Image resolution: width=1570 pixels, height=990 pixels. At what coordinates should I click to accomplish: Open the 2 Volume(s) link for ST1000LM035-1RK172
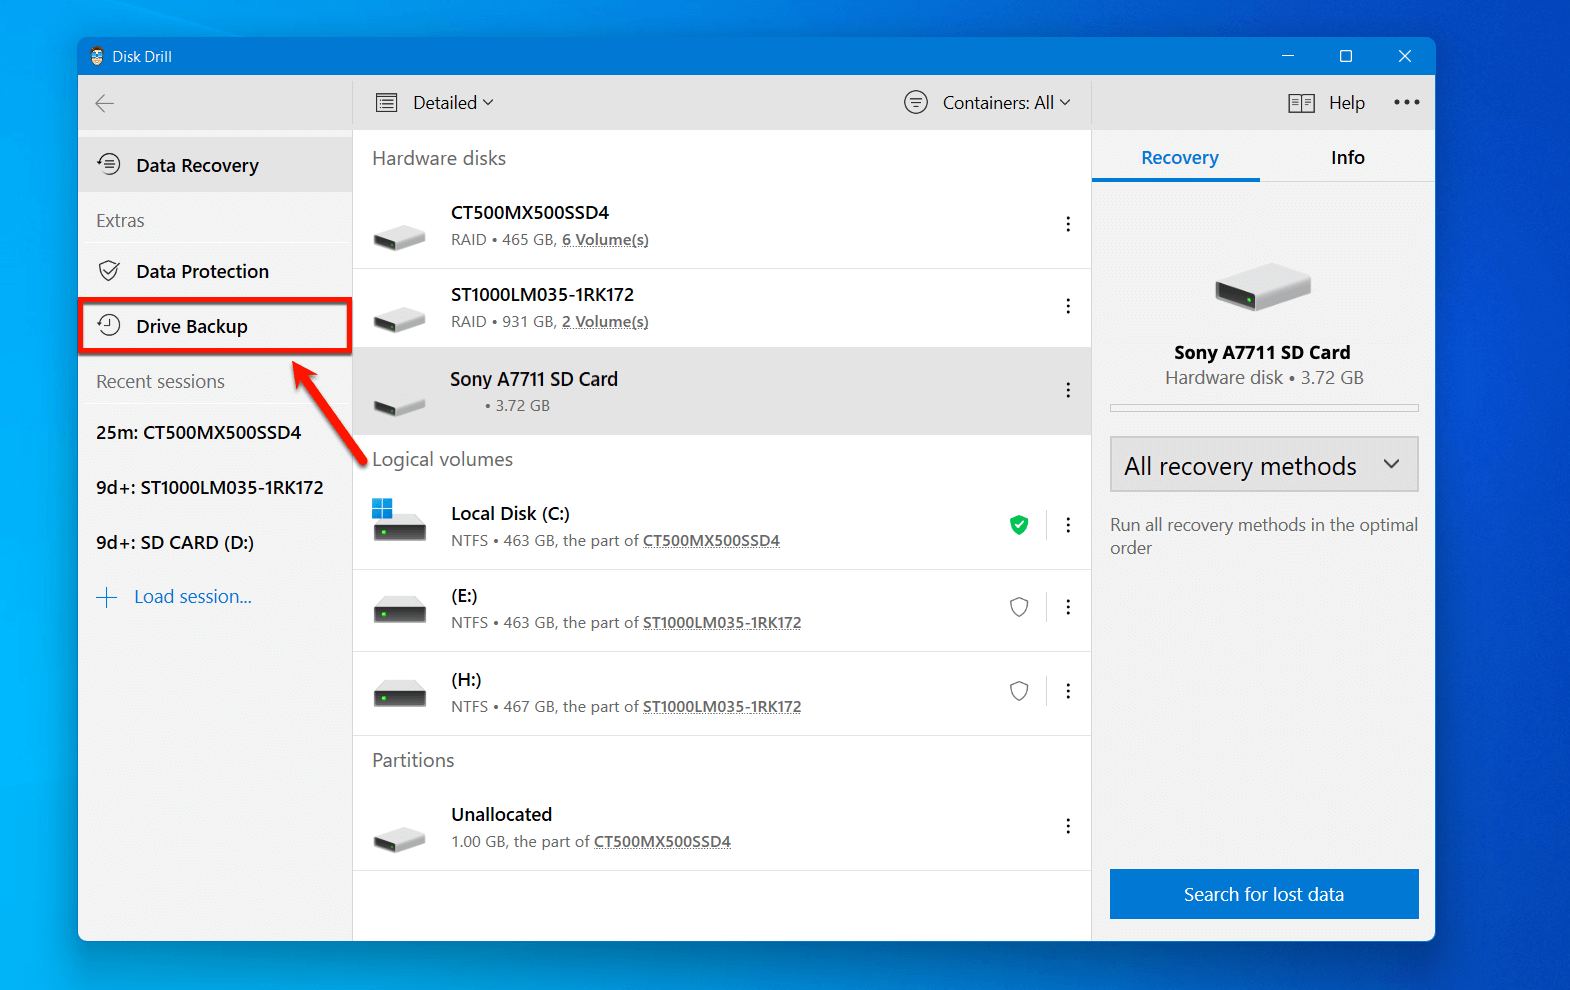coord(605,322)
